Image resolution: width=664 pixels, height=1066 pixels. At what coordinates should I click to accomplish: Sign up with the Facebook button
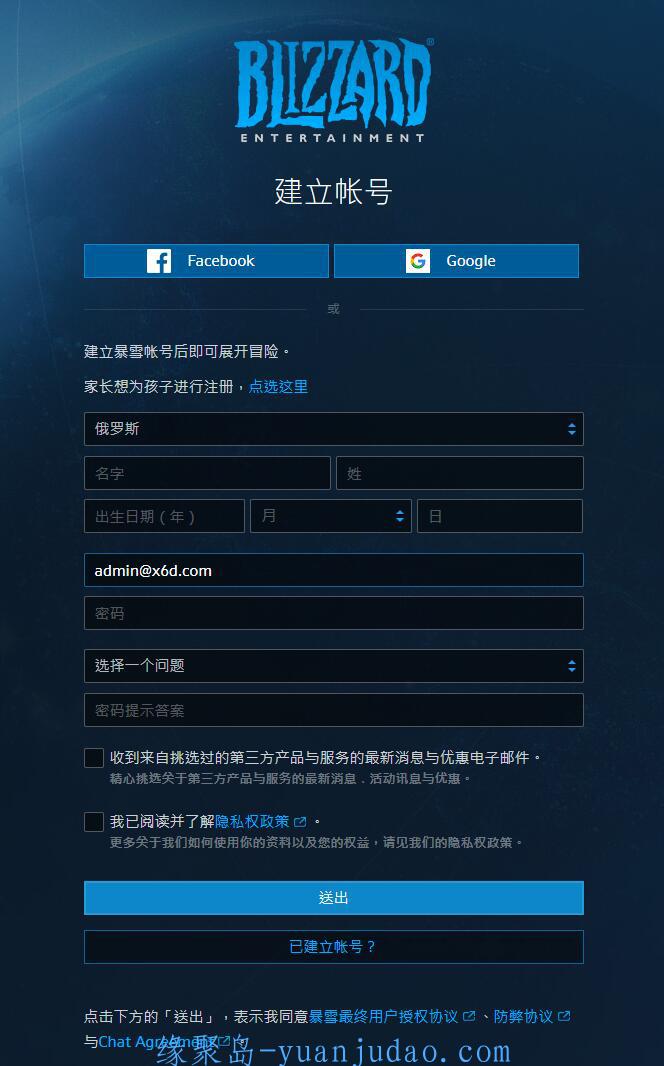coord(207,261)
